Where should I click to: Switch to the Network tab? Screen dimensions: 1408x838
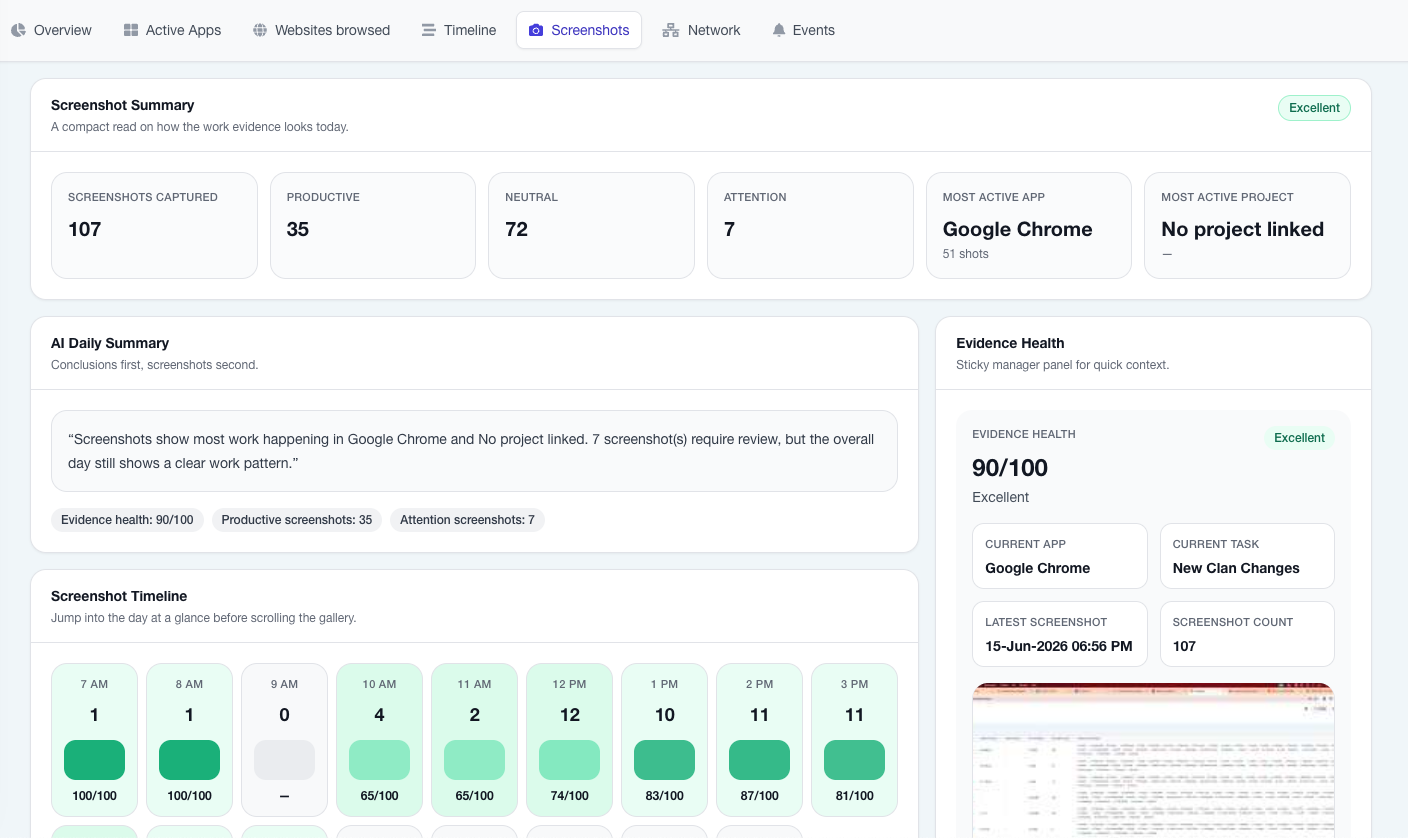(x=701, y=30)
